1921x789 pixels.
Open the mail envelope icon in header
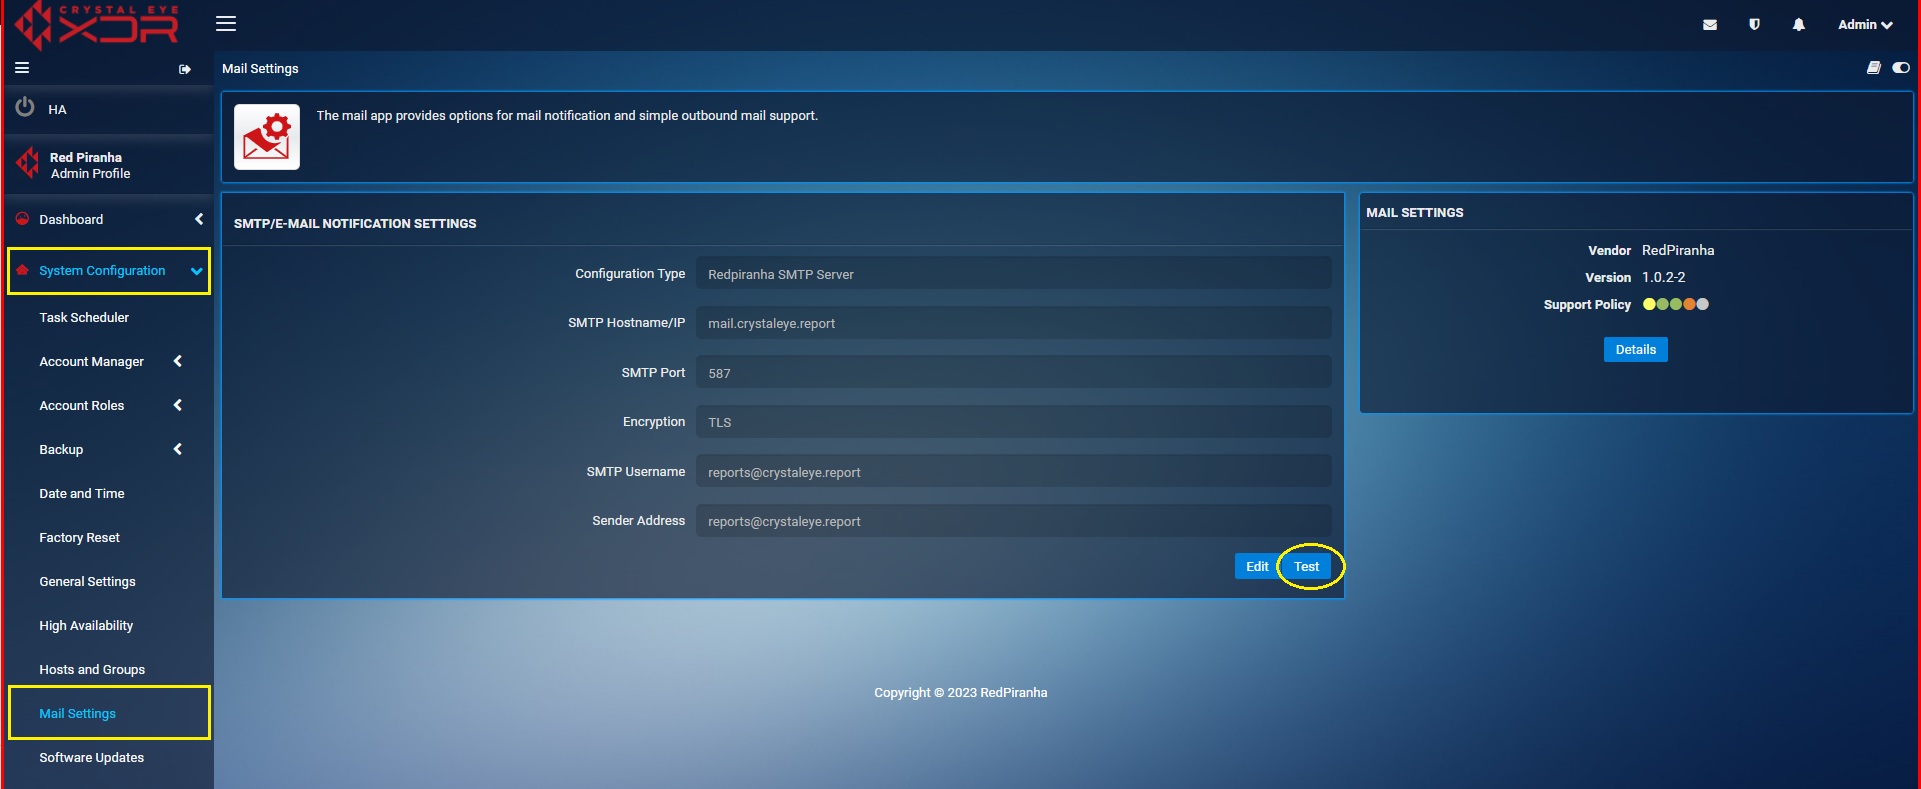[1710, 25]
